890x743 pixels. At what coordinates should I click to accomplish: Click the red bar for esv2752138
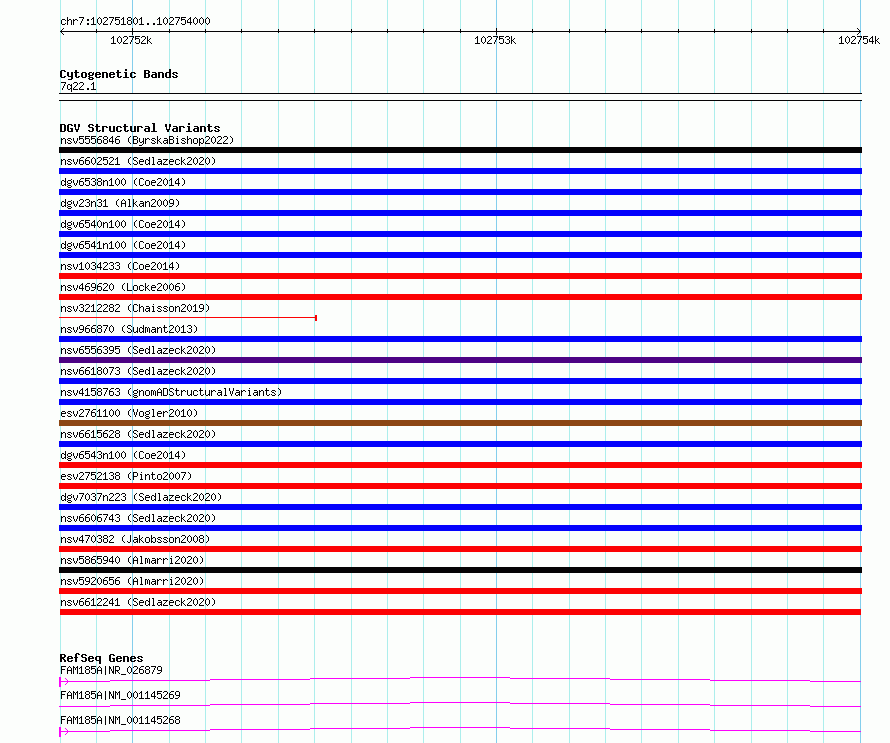click(x=460, y=486)
